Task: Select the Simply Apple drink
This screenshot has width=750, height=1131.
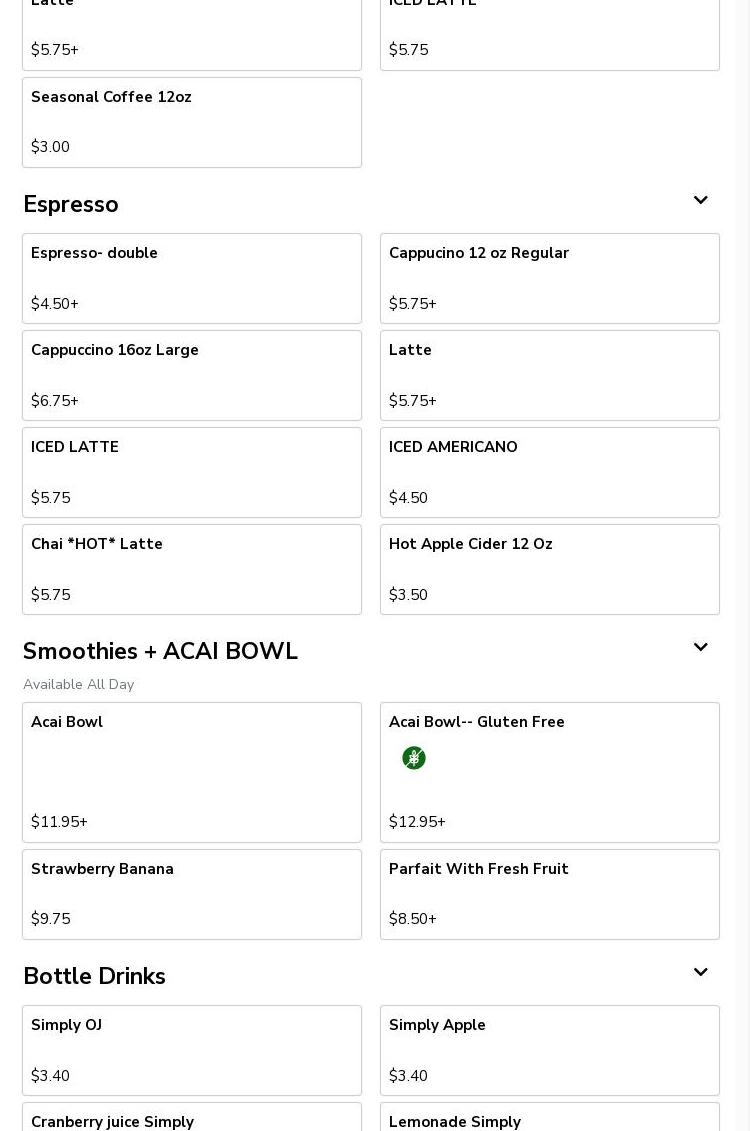Action: (550, 1050)
